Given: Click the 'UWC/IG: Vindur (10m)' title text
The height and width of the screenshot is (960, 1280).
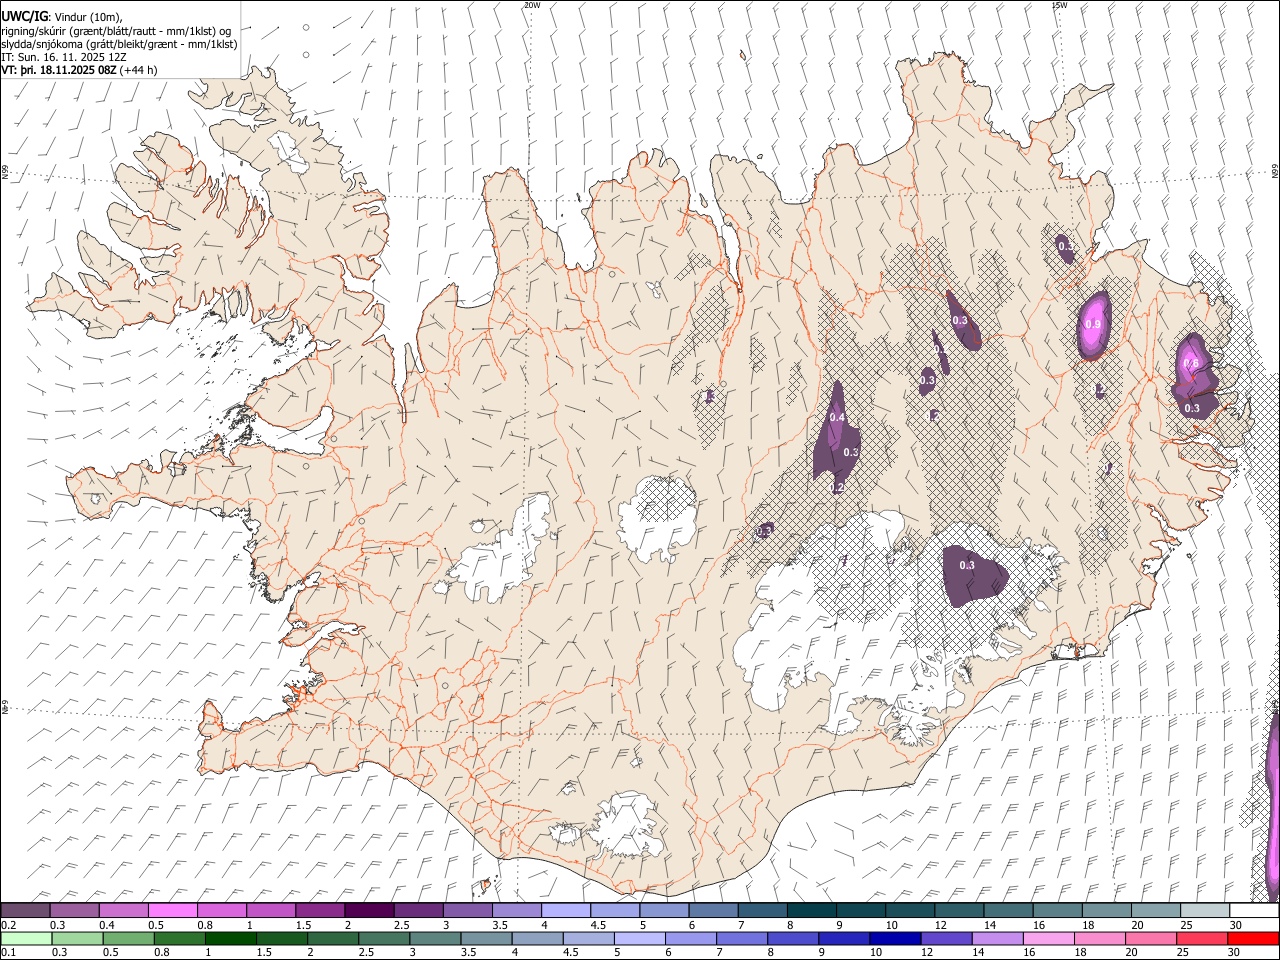Looking at the screenshot, I should click(62, 17).
